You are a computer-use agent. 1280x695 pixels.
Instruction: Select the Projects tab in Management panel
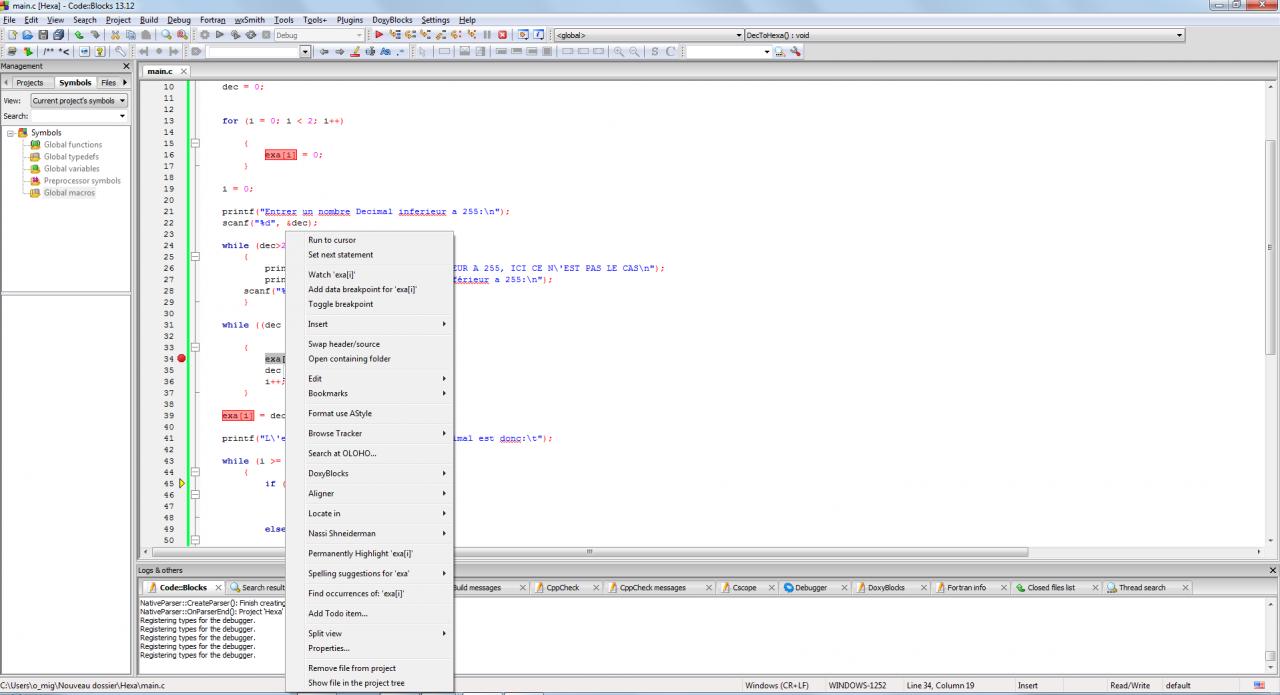click(29, 83)
